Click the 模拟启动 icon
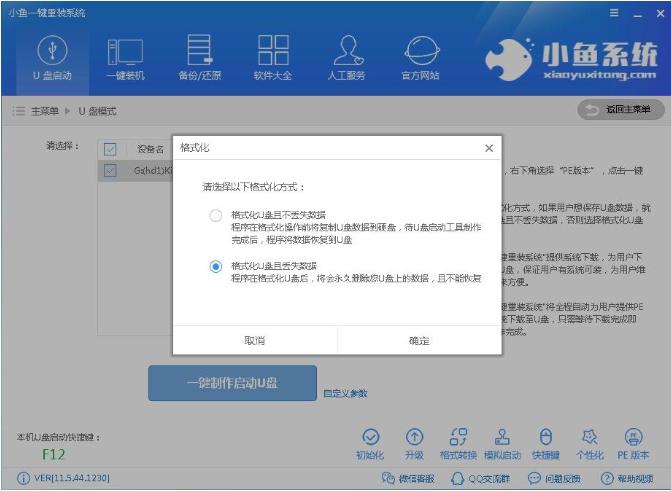671x491 pixels. 502,437
